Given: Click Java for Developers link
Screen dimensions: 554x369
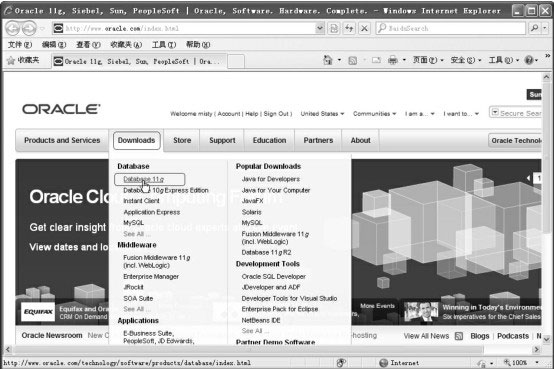Looking at the screenshot, I should point(271,179).
